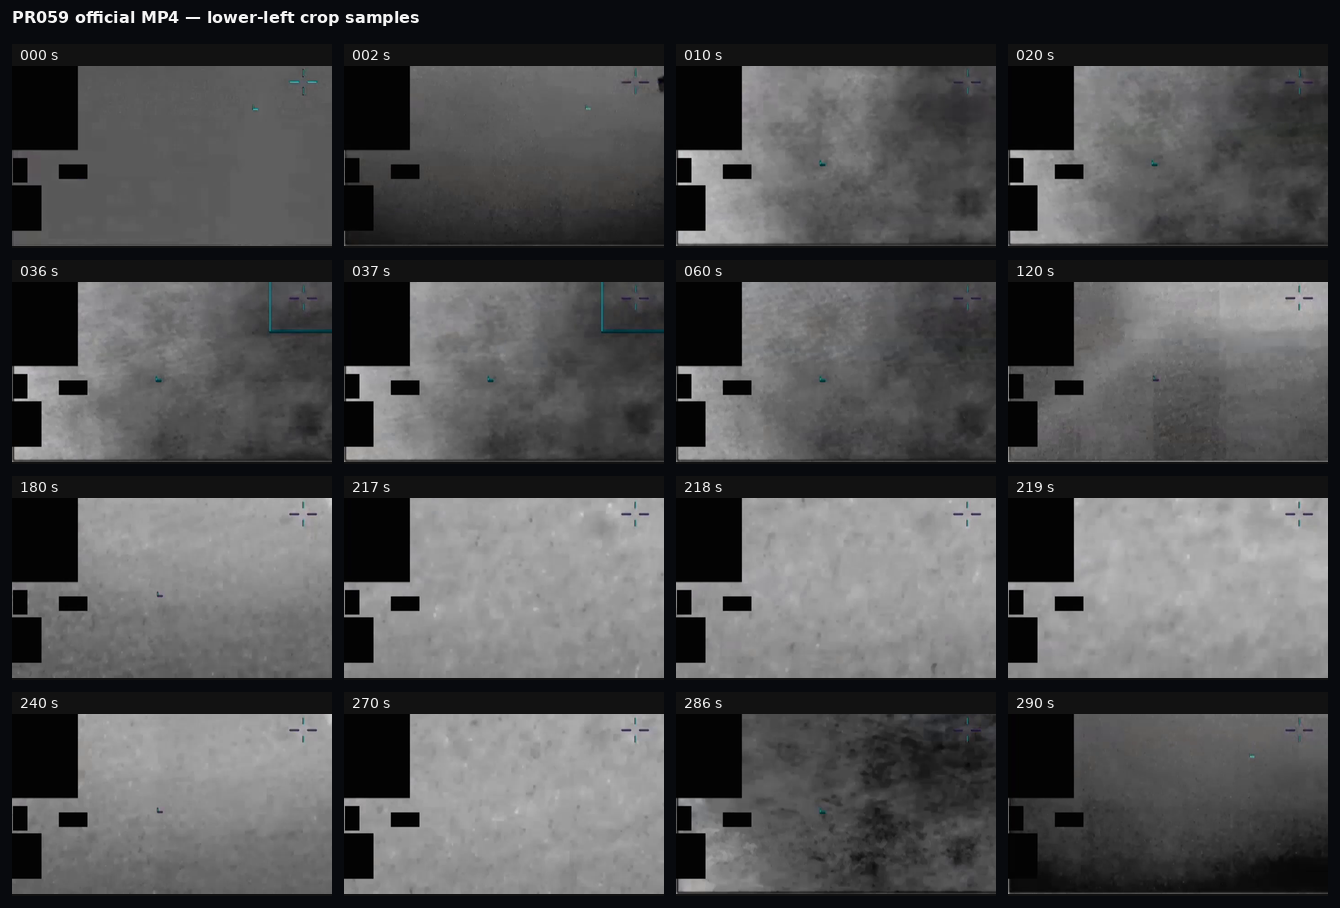Click the crosshair reticle in 000 s frame
The height and width of the screenshot is (908, 1340).
(x=303, y=82)
